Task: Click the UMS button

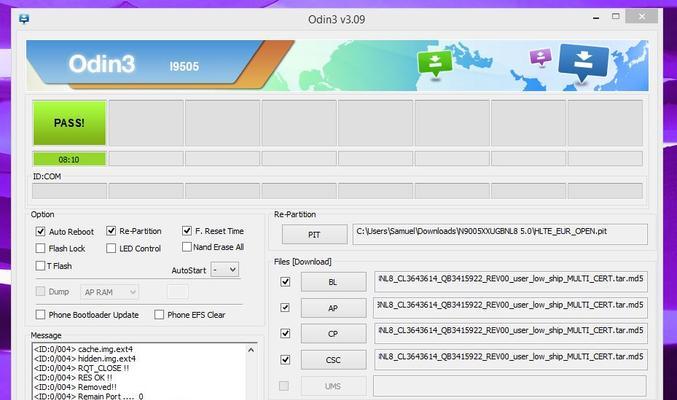Action: point(333,386)
